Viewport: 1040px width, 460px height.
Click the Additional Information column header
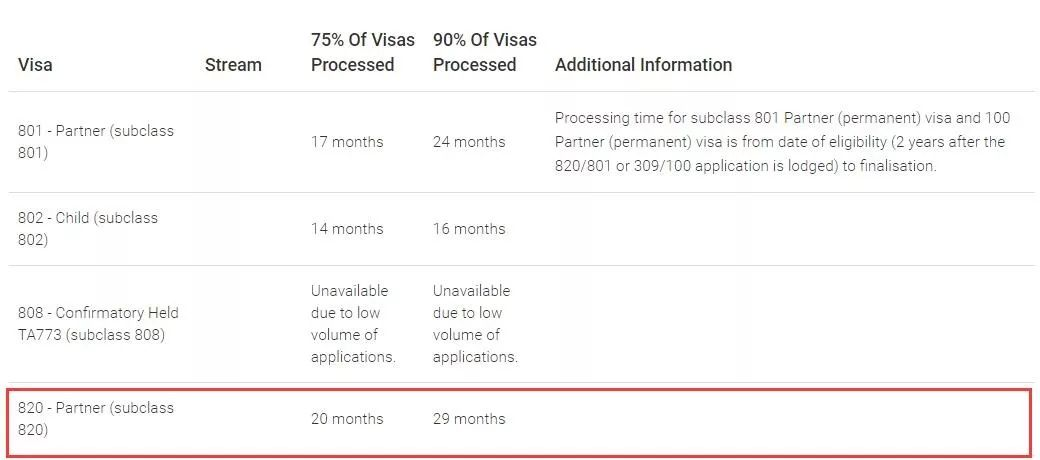click(x=643, y=65)
